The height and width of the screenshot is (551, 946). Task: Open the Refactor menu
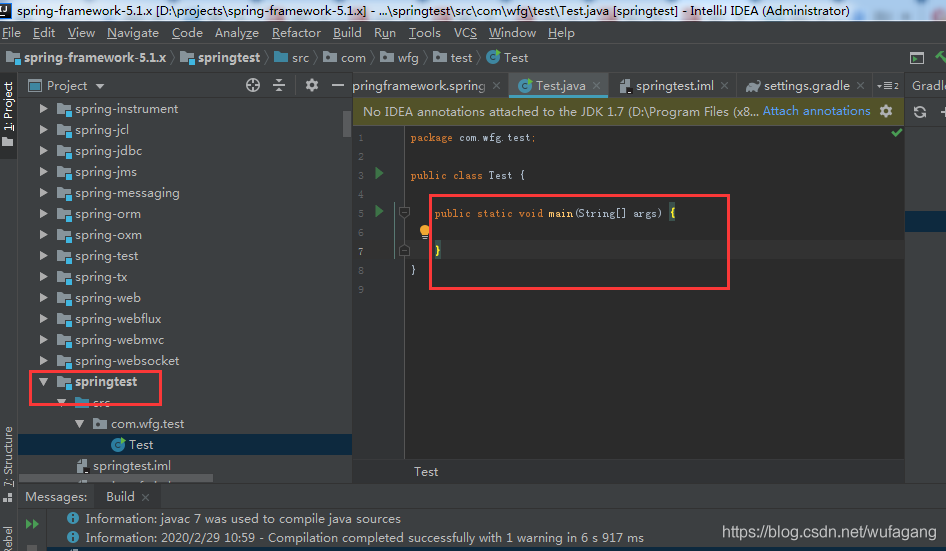[296, 33]
